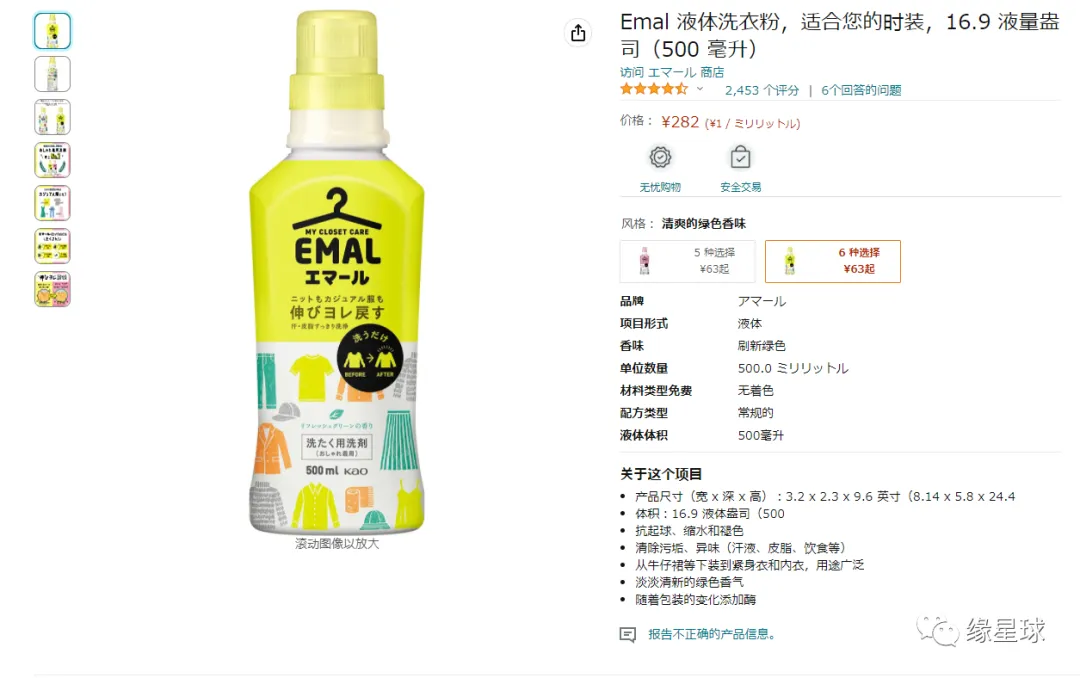The width and height of the screenshot is (1080, 678).
Task: Select the first product thumbnail
Action: [x=52, y=31]
